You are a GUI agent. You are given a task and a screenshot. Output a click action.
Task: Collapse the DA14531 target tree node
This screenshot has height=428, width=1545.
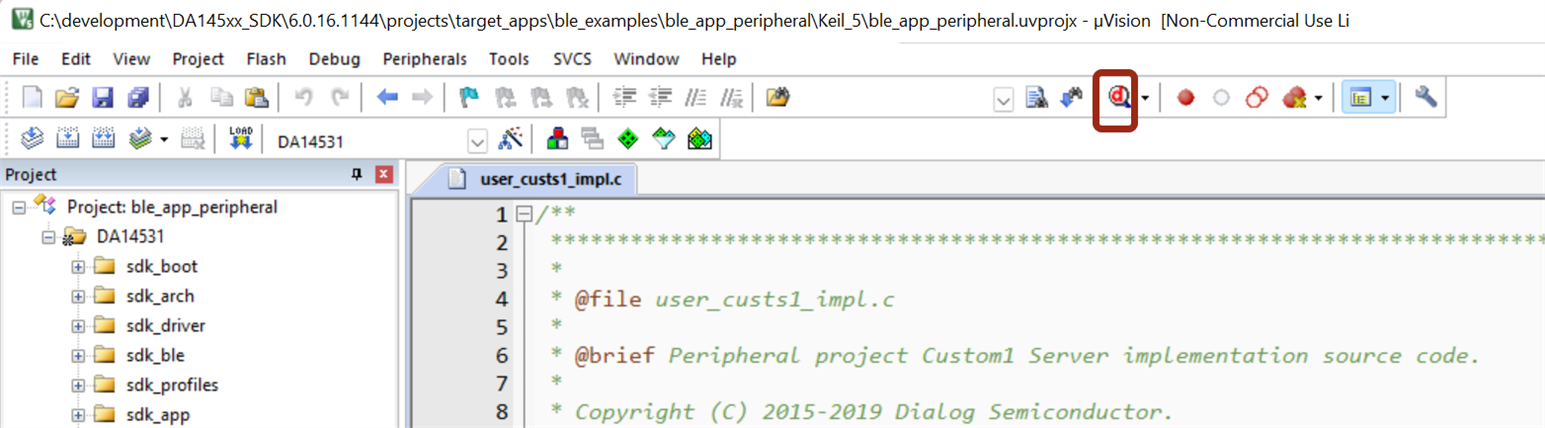pos(48,237)
